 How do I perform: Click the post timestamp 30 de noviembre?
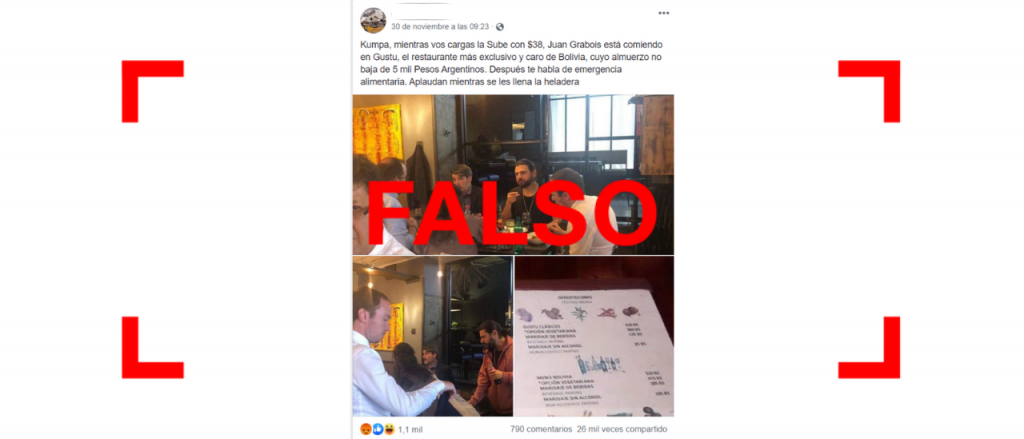[440, 27]
